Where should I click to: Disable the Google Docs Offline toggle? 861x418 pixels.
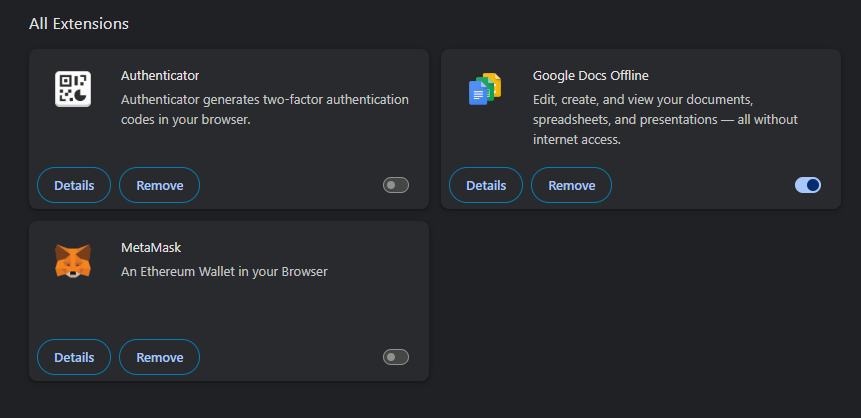(808, 185)
